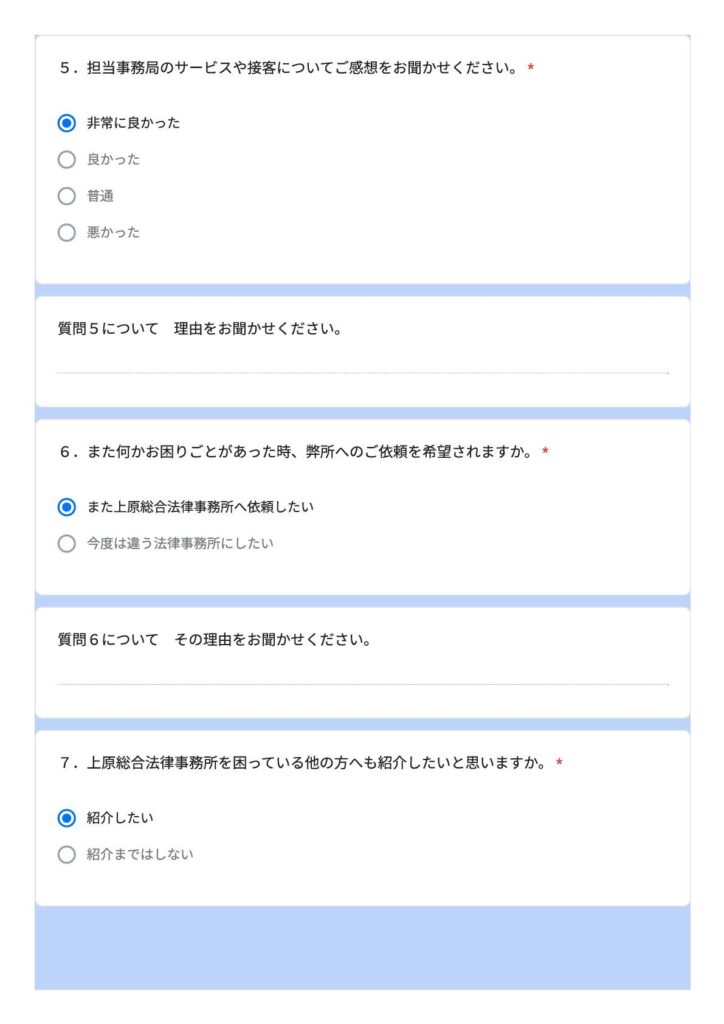Image resolution: width=724 pixels, height=1024 pixels.
Task: Click the blue area below the question 7 card
Action: tap(362, 948)
